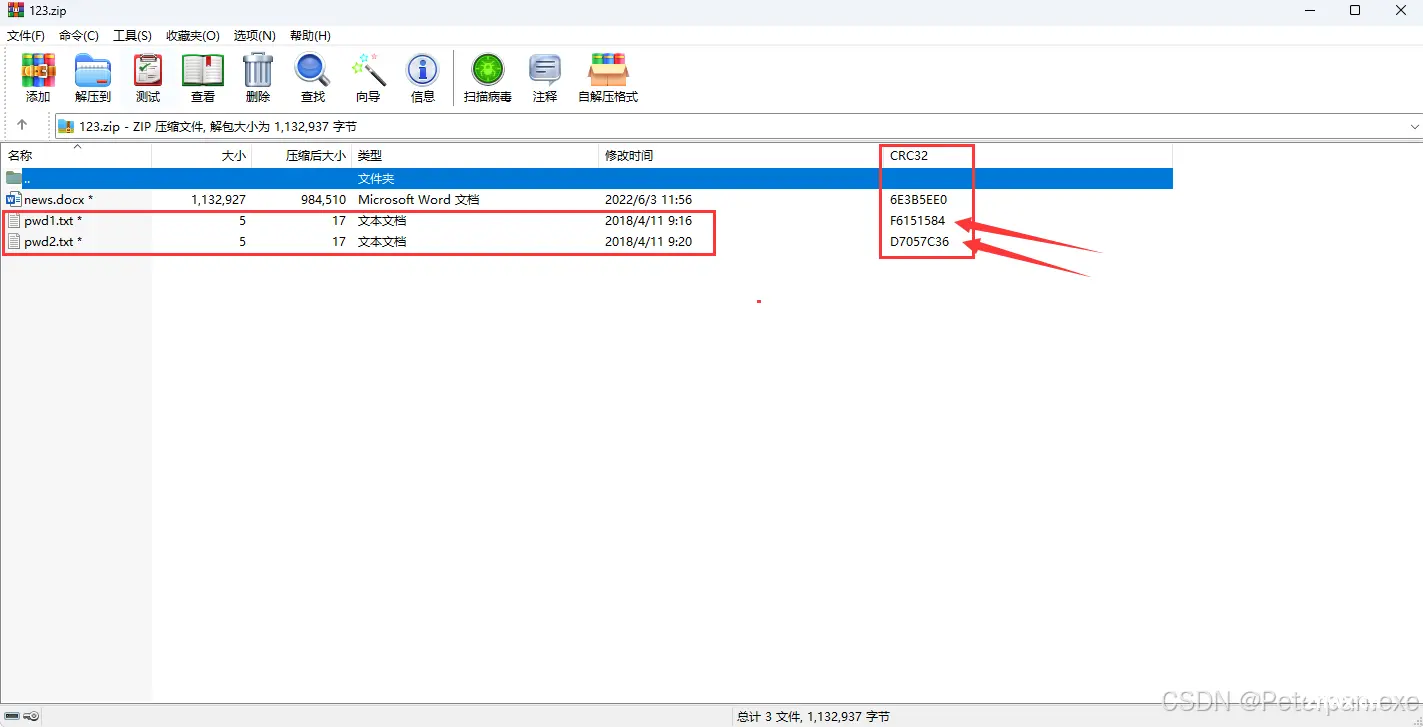Screen dimensions: 1423x727
Task: Open the Favorites (收藏夹) menu
Action: tap(193, 35)
